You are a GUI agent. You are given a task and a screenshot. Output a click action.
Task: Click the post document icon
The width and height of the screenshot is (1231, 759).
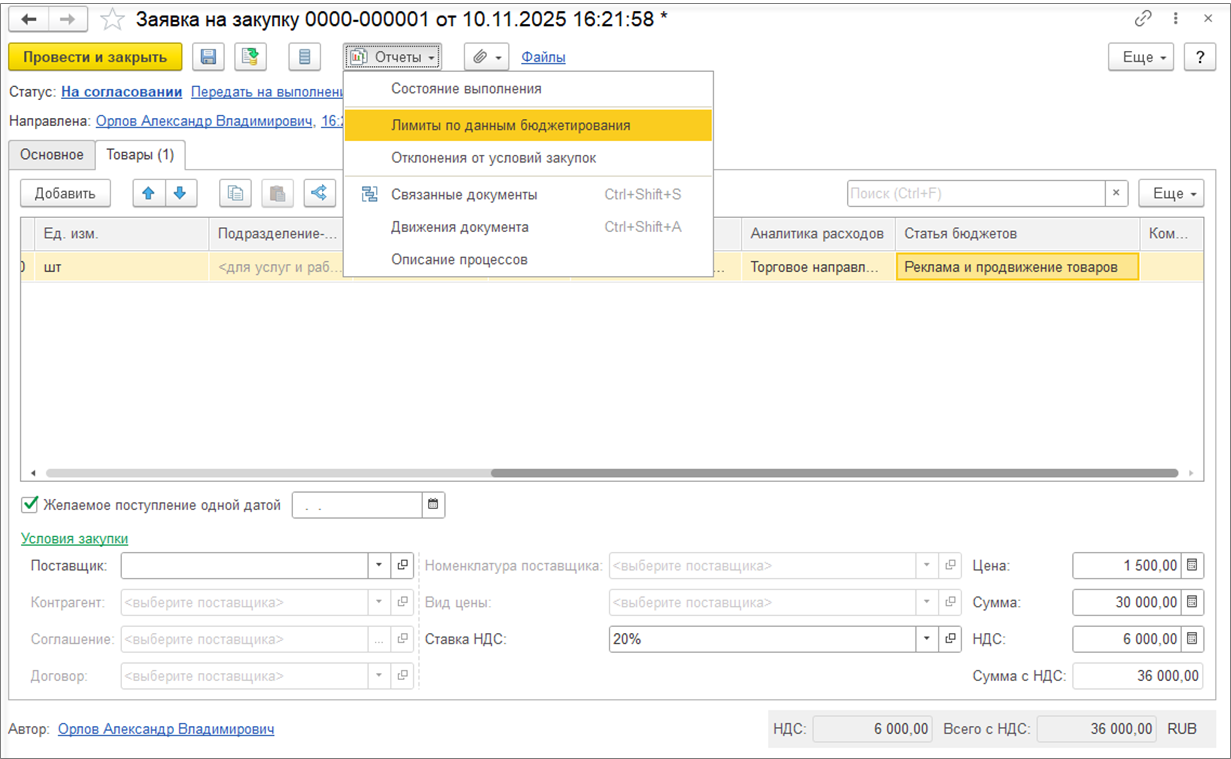(x=250, y=57)
